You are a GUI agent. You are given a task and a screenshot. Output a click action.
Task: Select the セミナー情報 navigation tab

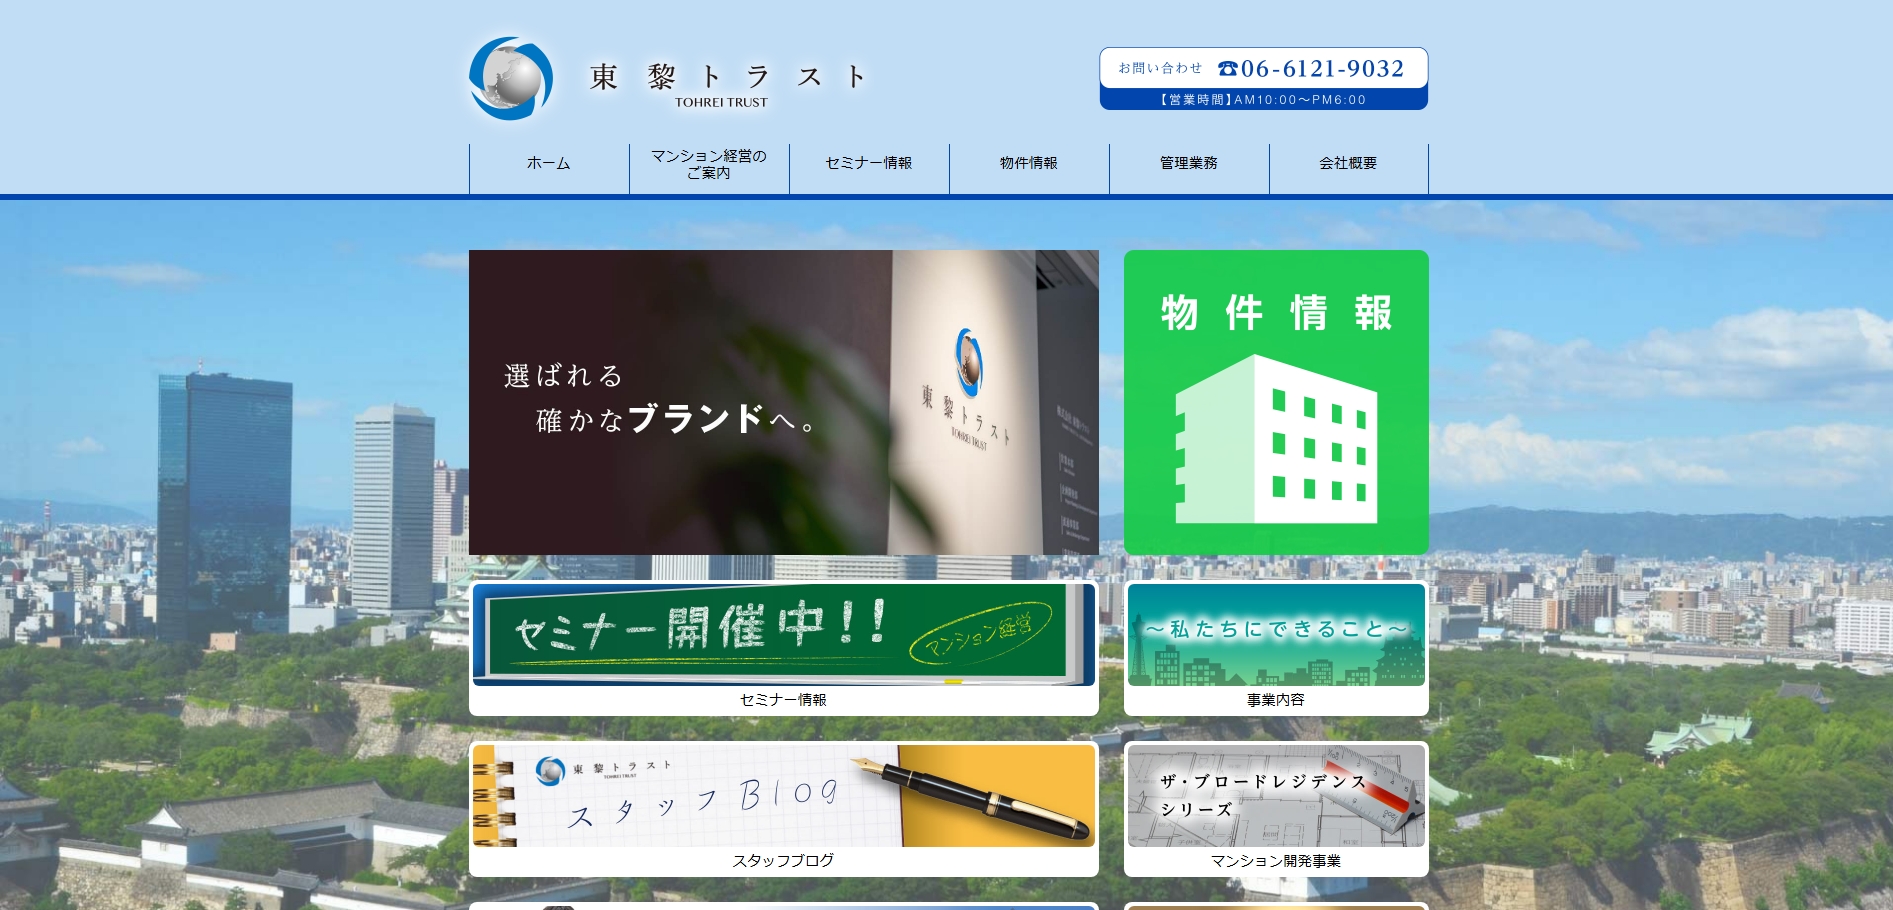pyautogui.click(x=868, y=163)
